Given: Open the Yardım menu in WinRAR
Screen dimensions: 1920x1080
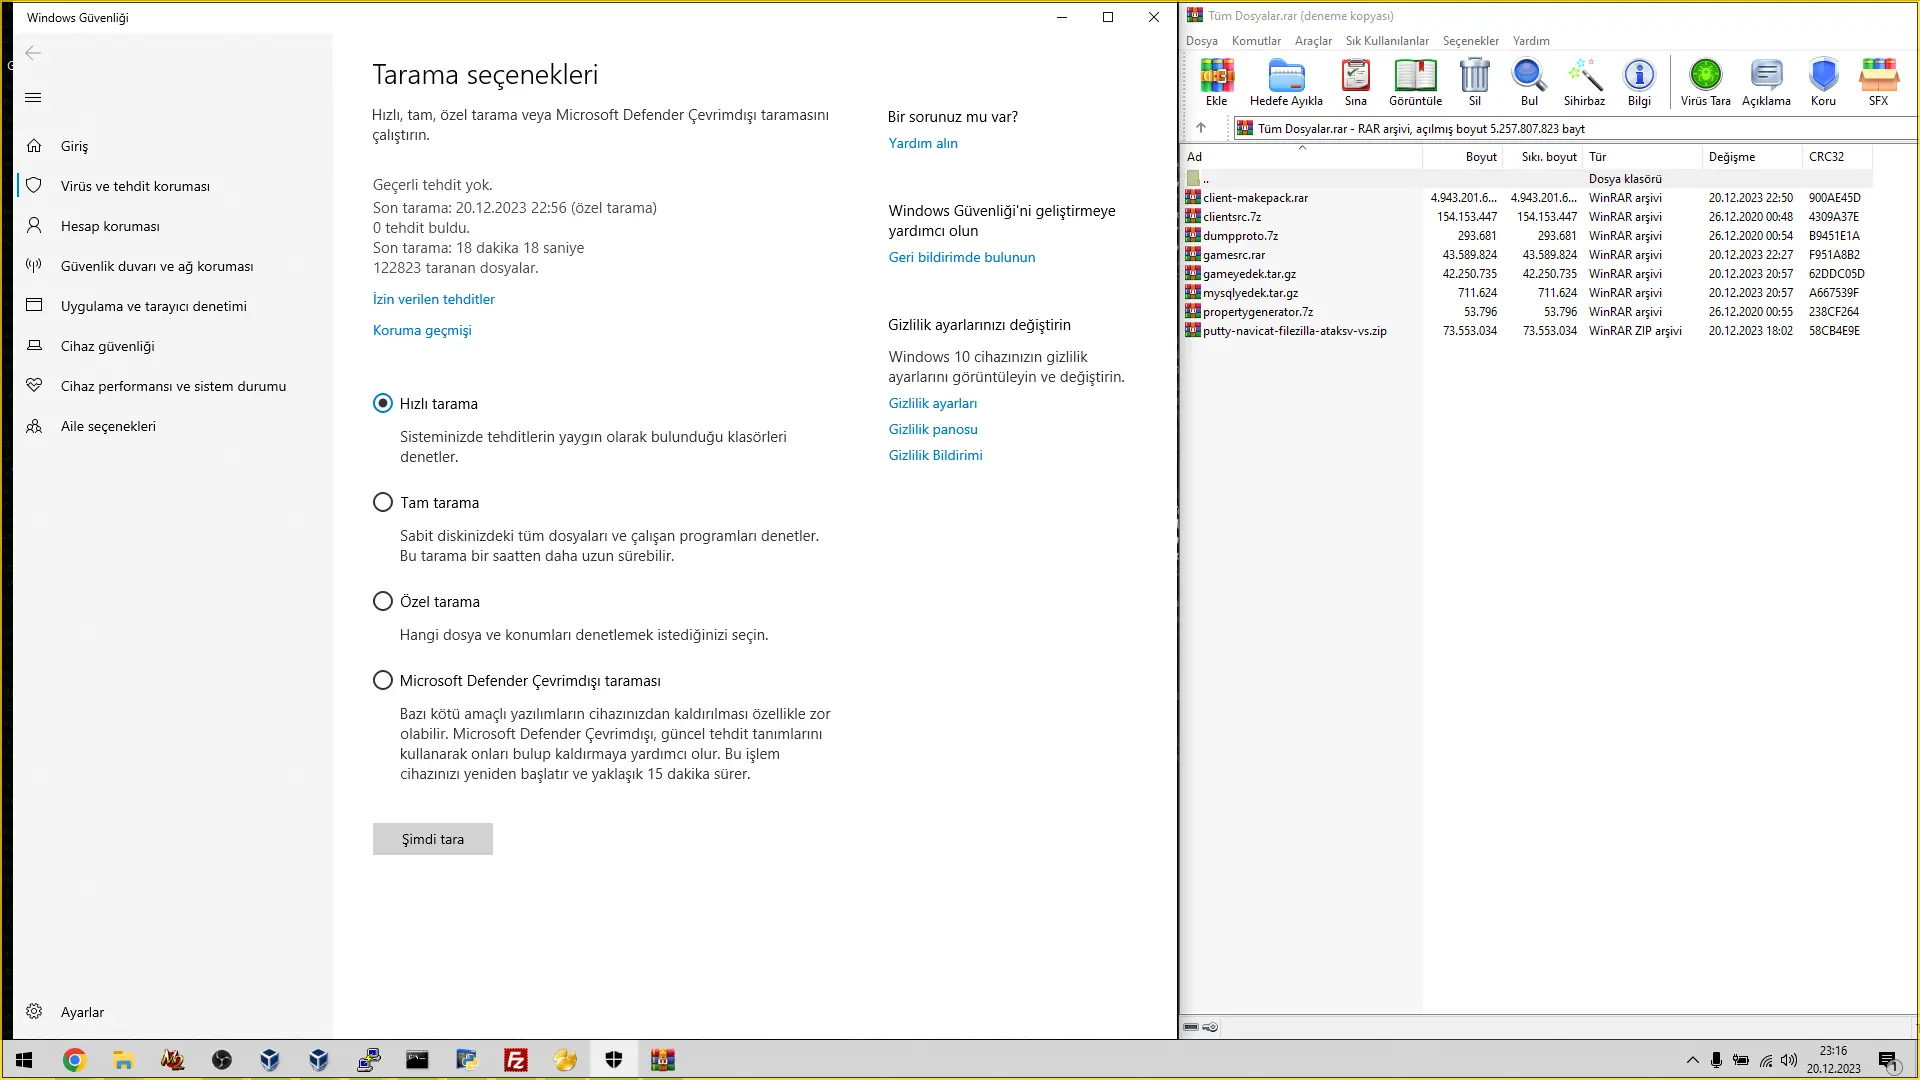Looking at the screenshot, I should [x=1531, y=41].
